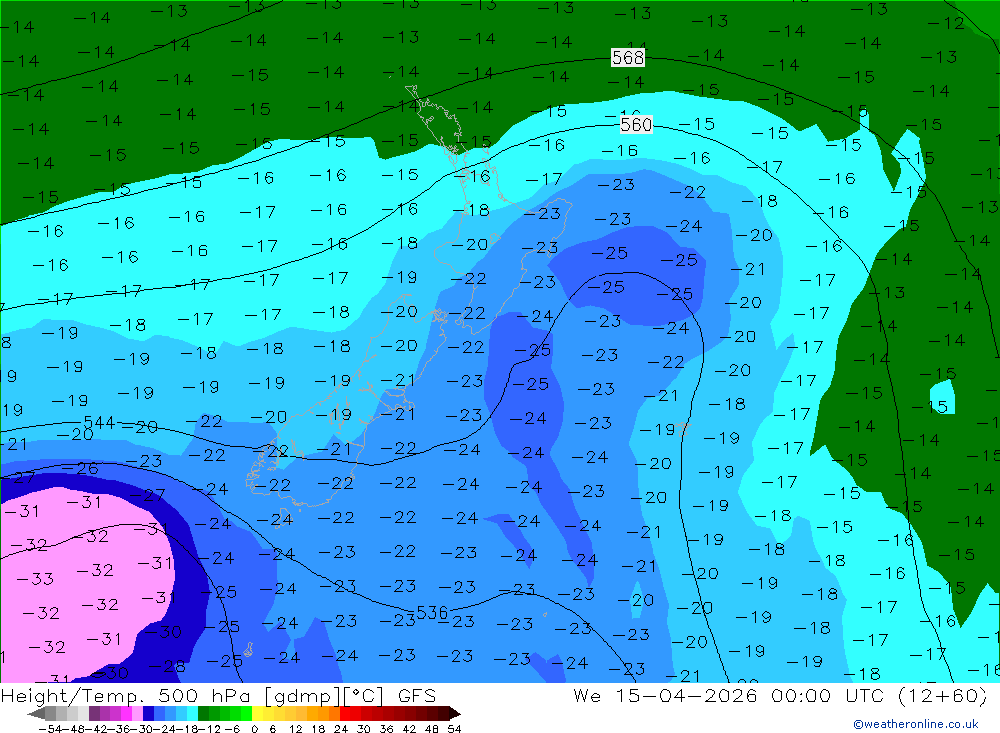Click the Height/Temp. 500 hPa map title
This screenshot has width=1000, height=733.
coord(218,695)
